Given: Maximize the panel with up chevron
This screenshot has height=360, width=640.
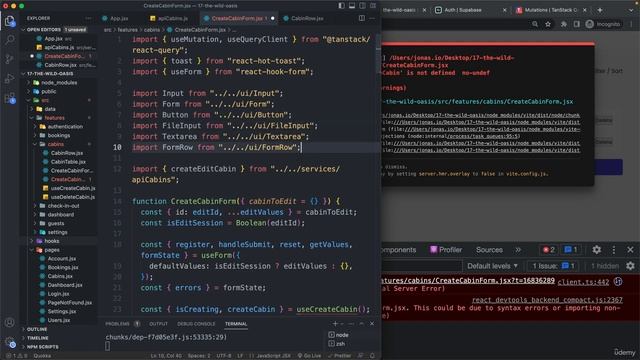Looking at the screenshot, I should [361, 324].
